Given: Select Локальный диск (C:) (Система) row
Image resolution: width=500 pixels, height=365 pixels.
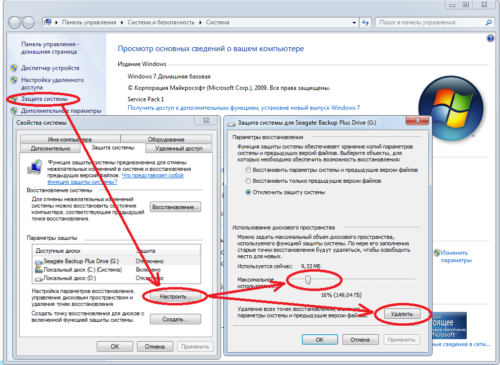Looking at the screenshot, I should point(117,270).
